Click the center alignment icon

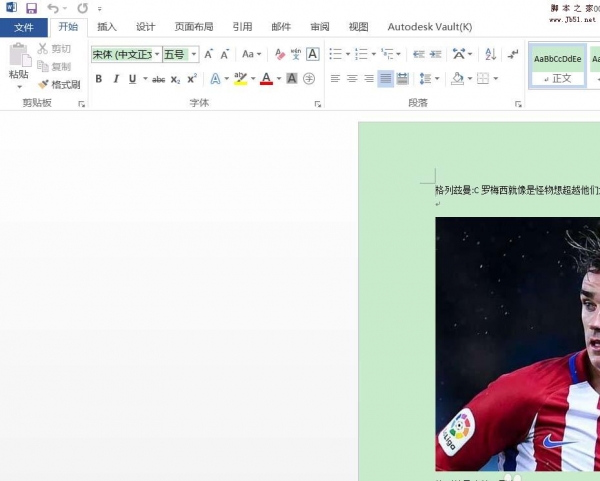pos(352,79)
